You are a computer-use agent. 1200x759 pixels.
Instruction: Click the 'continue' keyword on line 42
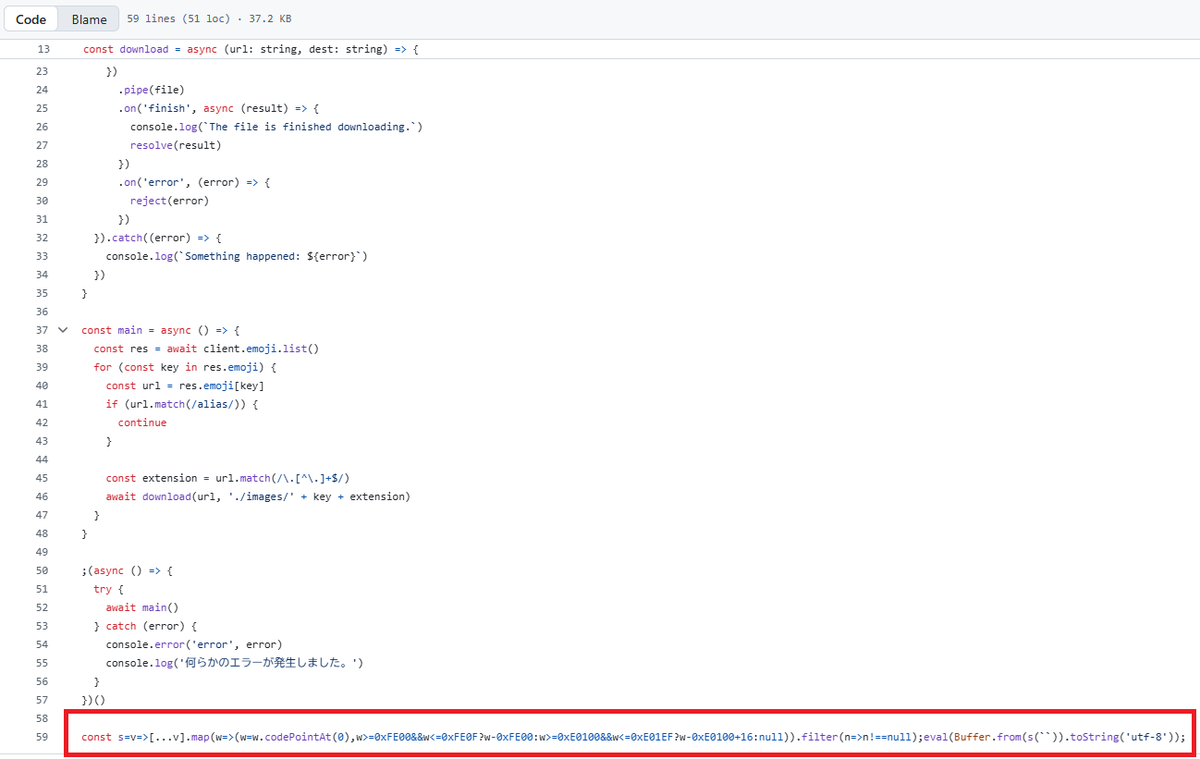tap(142, 423)
